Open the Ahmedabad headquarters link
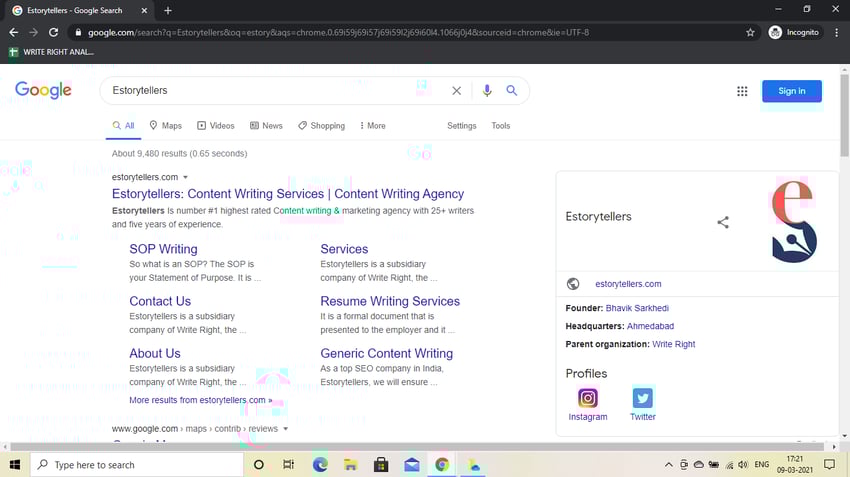 coord(650,326)
